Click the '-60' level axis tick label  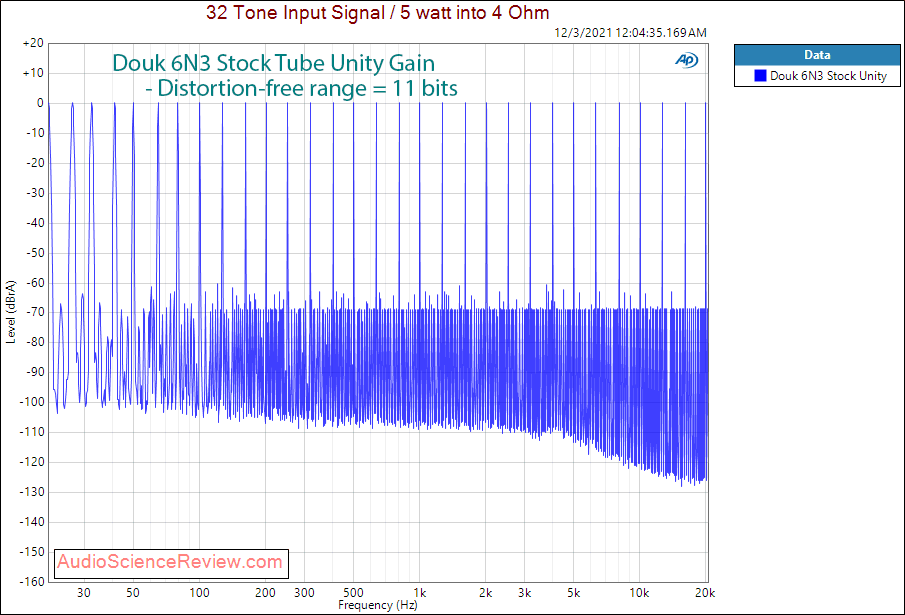35,283
